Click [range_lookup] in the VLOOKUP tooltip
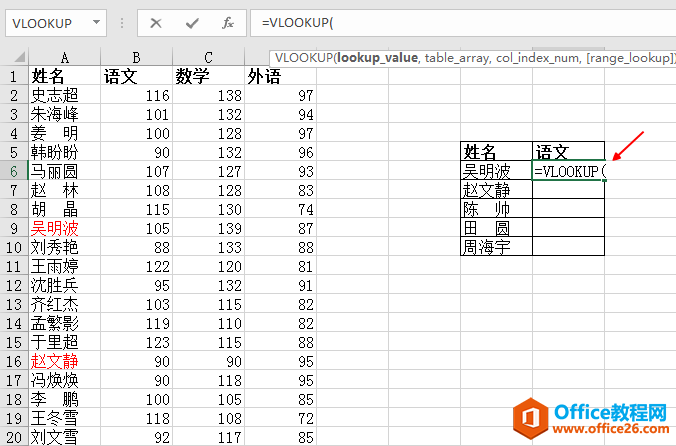The height and width of the screenshot is (446, 676). pos(629,58)
